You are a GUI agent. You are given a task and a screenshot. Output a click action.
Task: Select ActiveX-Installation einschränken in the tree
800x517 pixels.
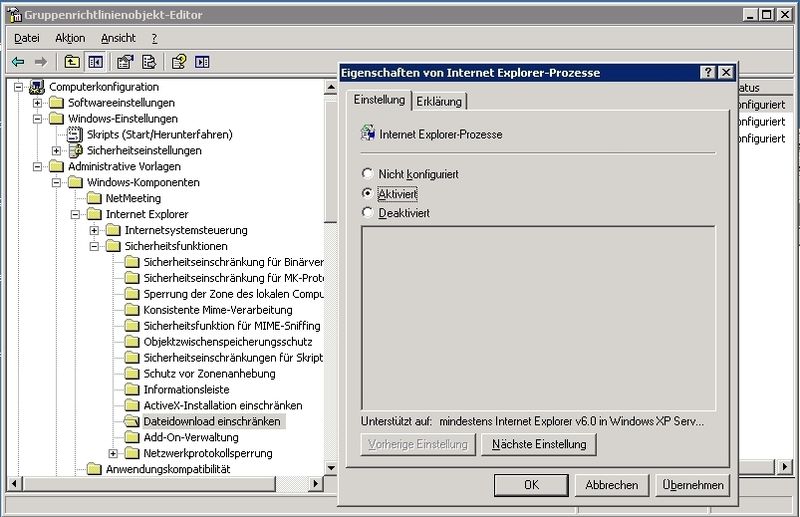pyautogui.click(x=222, y=405)
